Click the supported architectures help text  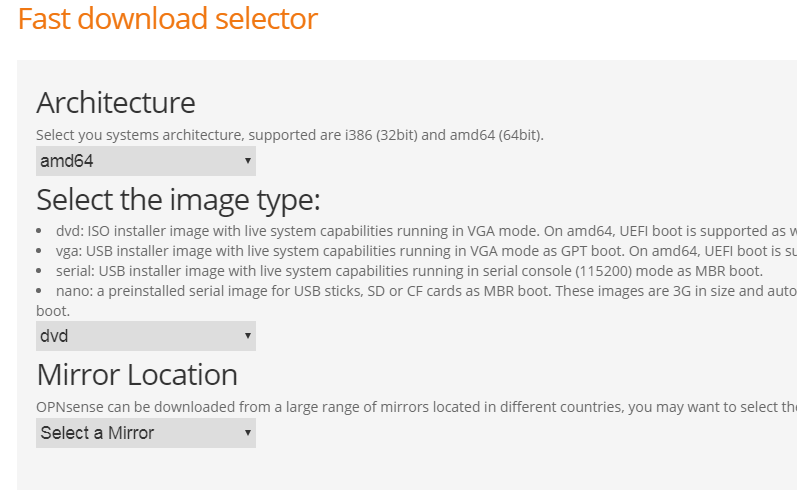[x=290, y=135]
